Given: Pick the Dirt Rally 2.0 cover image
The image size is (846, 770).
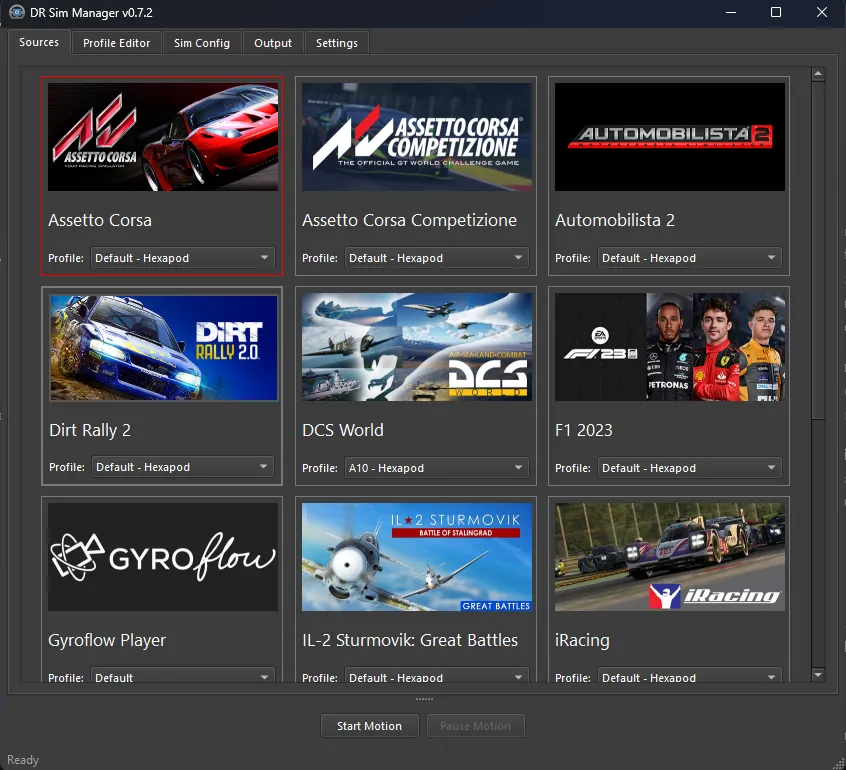Looking at the screenshot, I should pos(163,347).
